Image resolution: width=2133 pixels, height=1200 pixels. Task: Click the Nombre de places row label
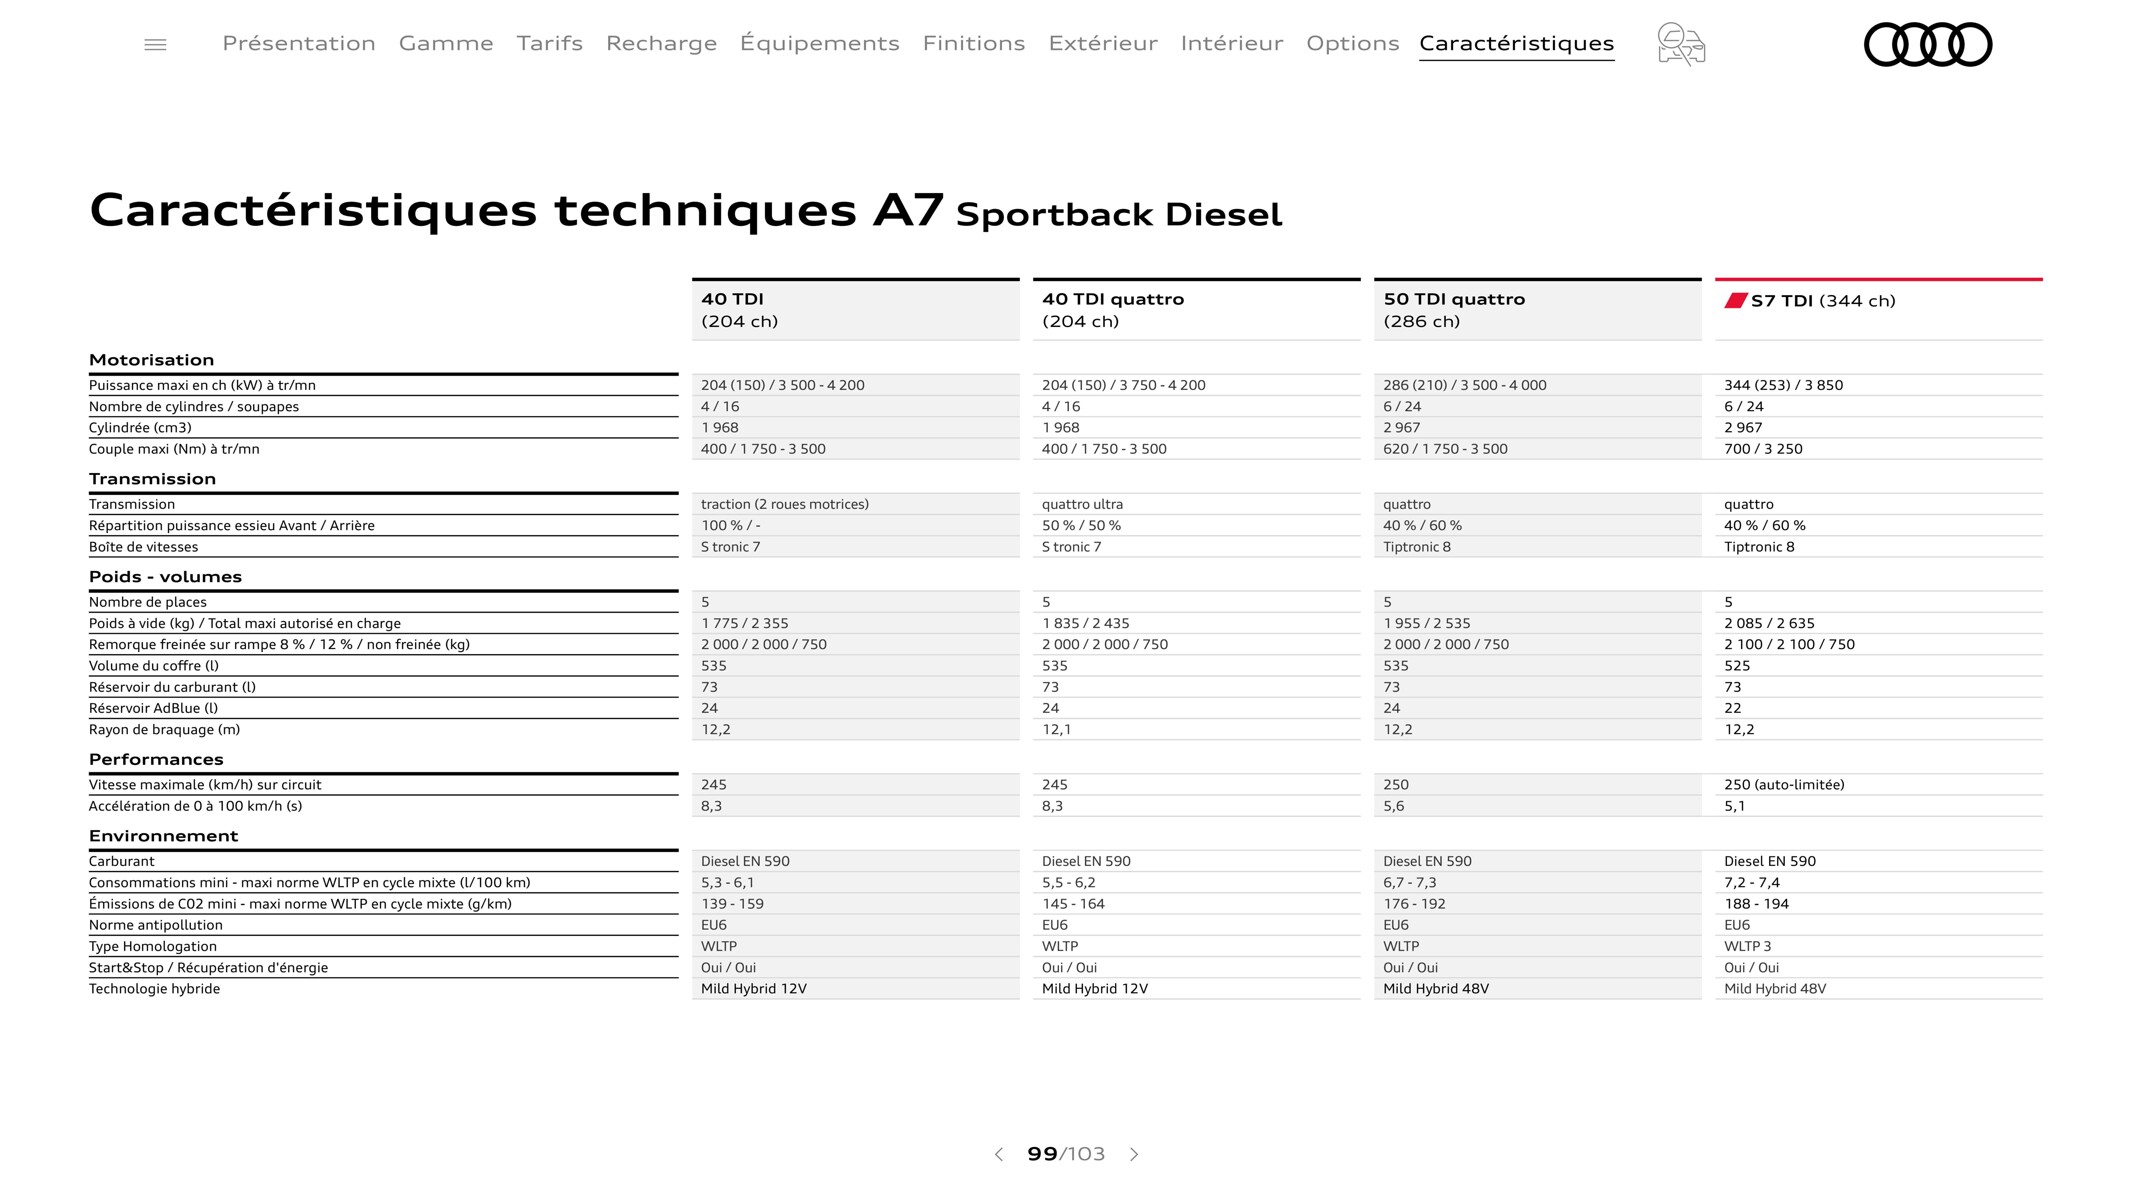click(148, 602)
